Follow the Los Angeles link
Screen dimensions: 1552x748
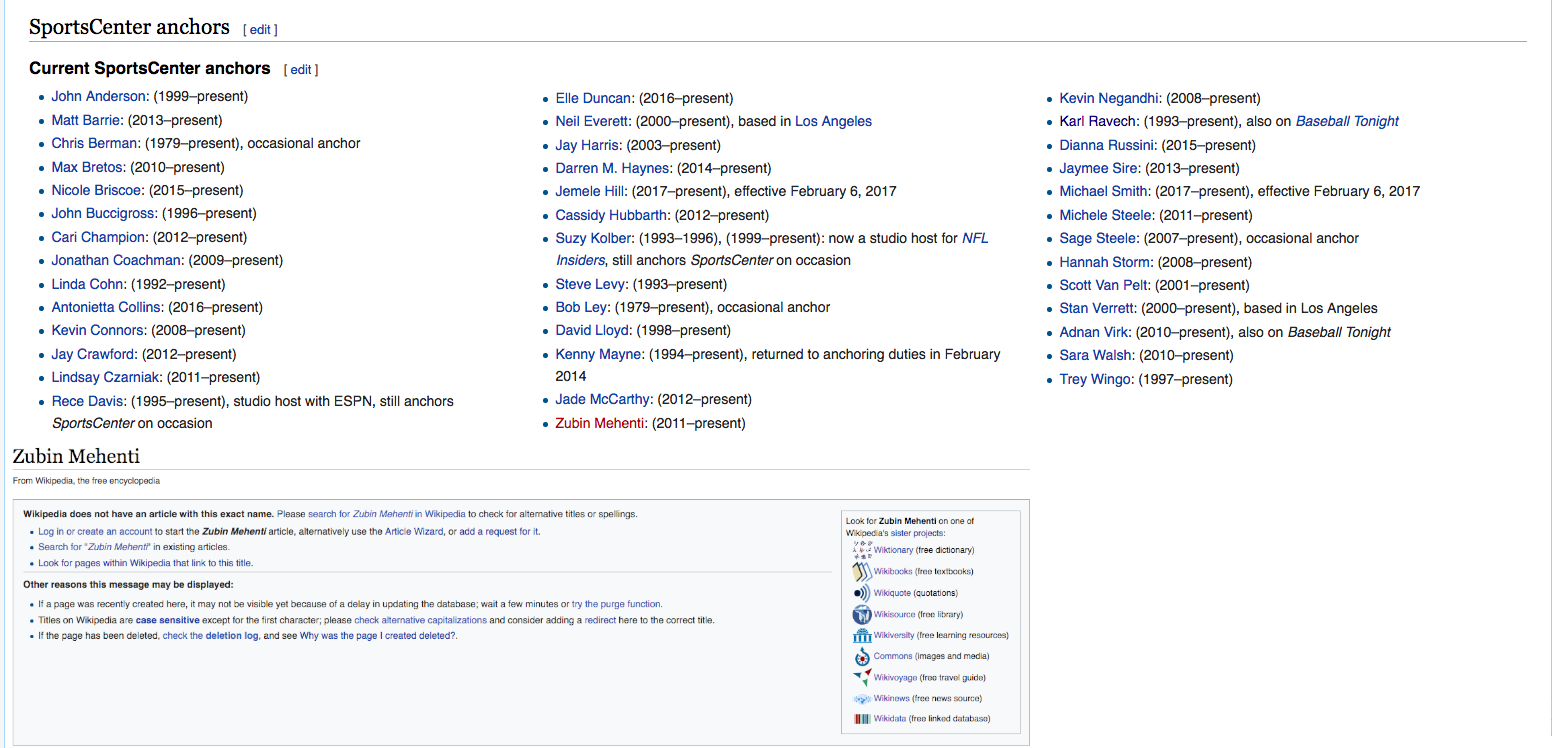(x=833, y=121)
